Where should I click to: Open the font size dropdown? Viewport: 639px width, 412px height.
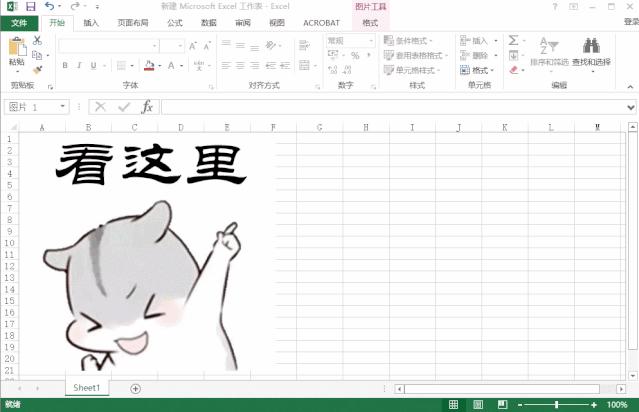coord(180,46)
